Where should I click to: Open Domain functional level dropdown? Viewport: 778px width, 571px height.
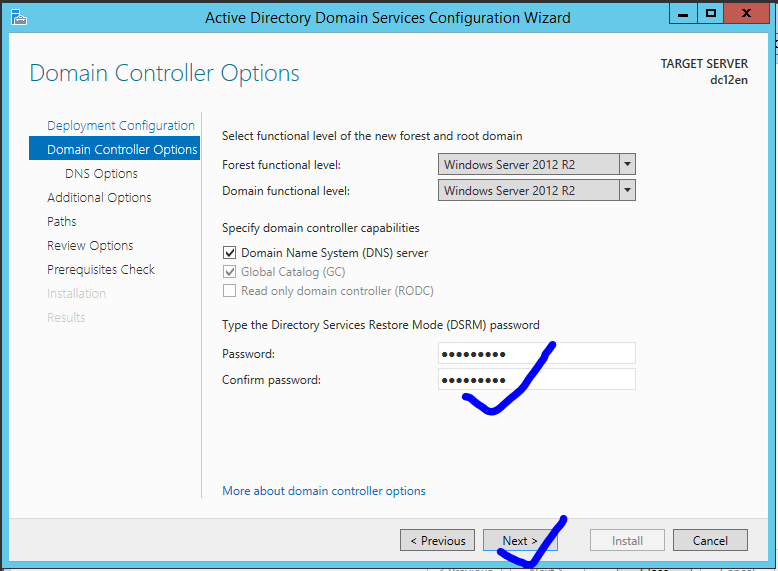tap(536, 190)
